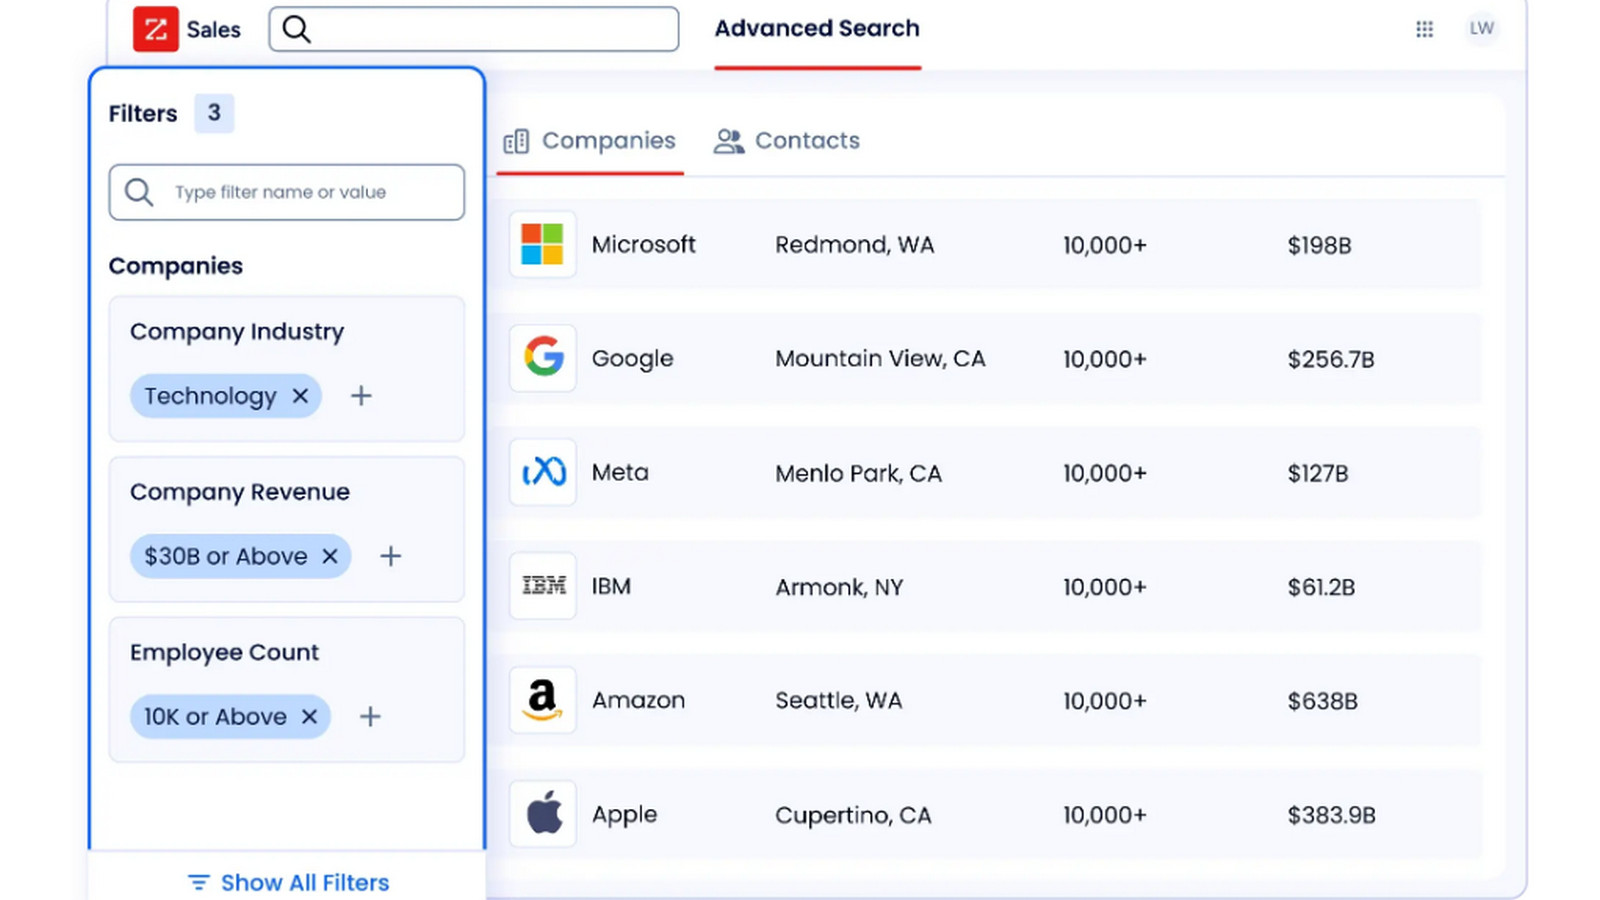The width and height of the screenshot is (1600, 900).
Task: Click the ZoomInfo Sales logo icon
Action: tap(156, 29)
